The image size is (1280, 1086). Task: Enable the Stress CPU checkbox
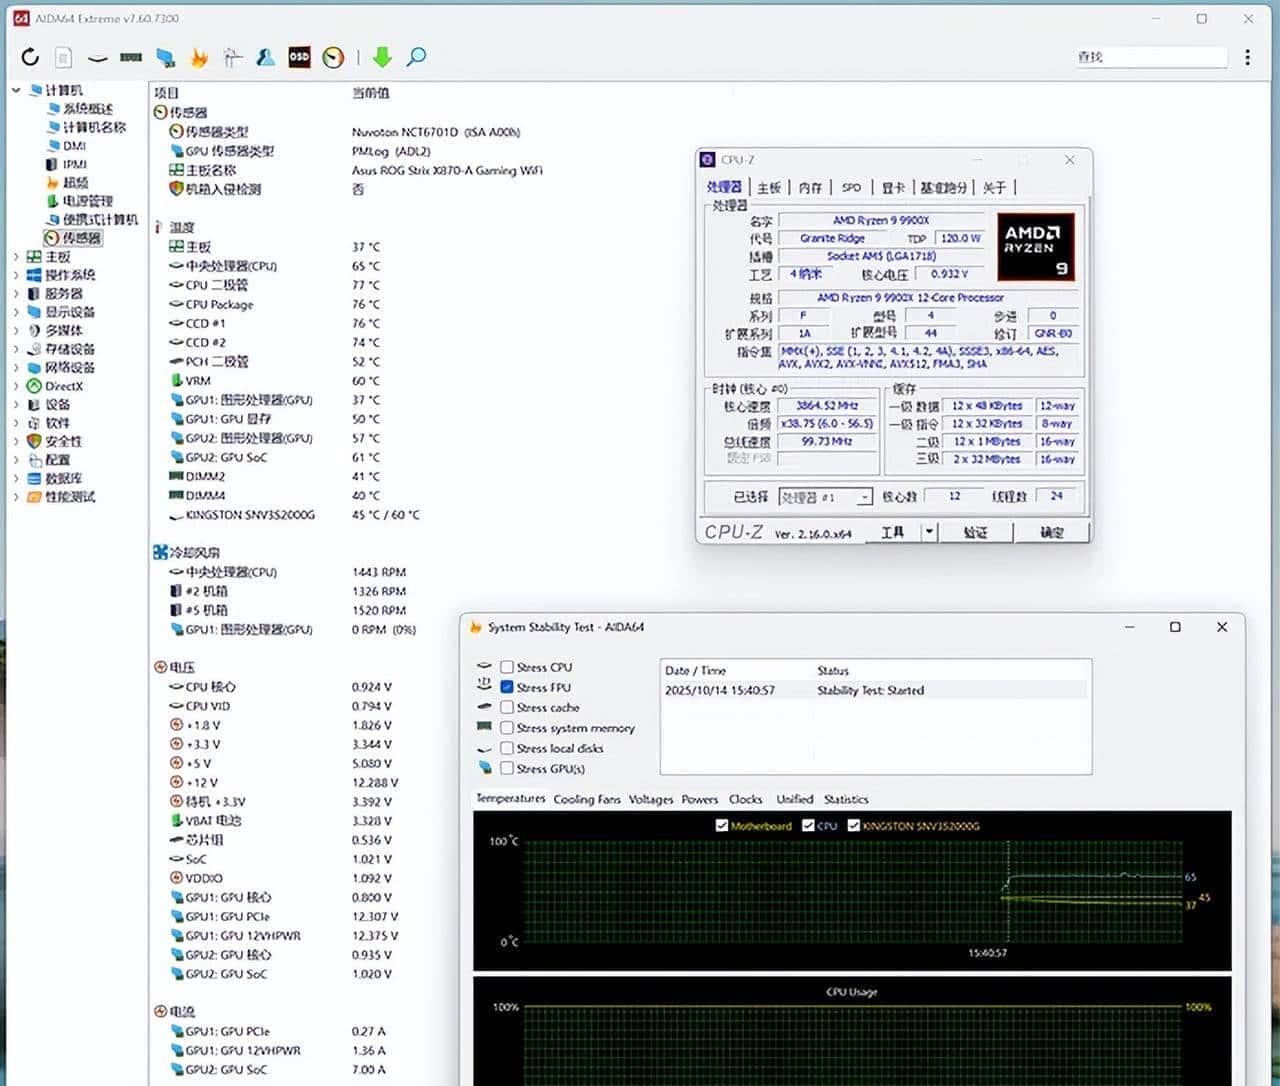[x=507, y=667]
